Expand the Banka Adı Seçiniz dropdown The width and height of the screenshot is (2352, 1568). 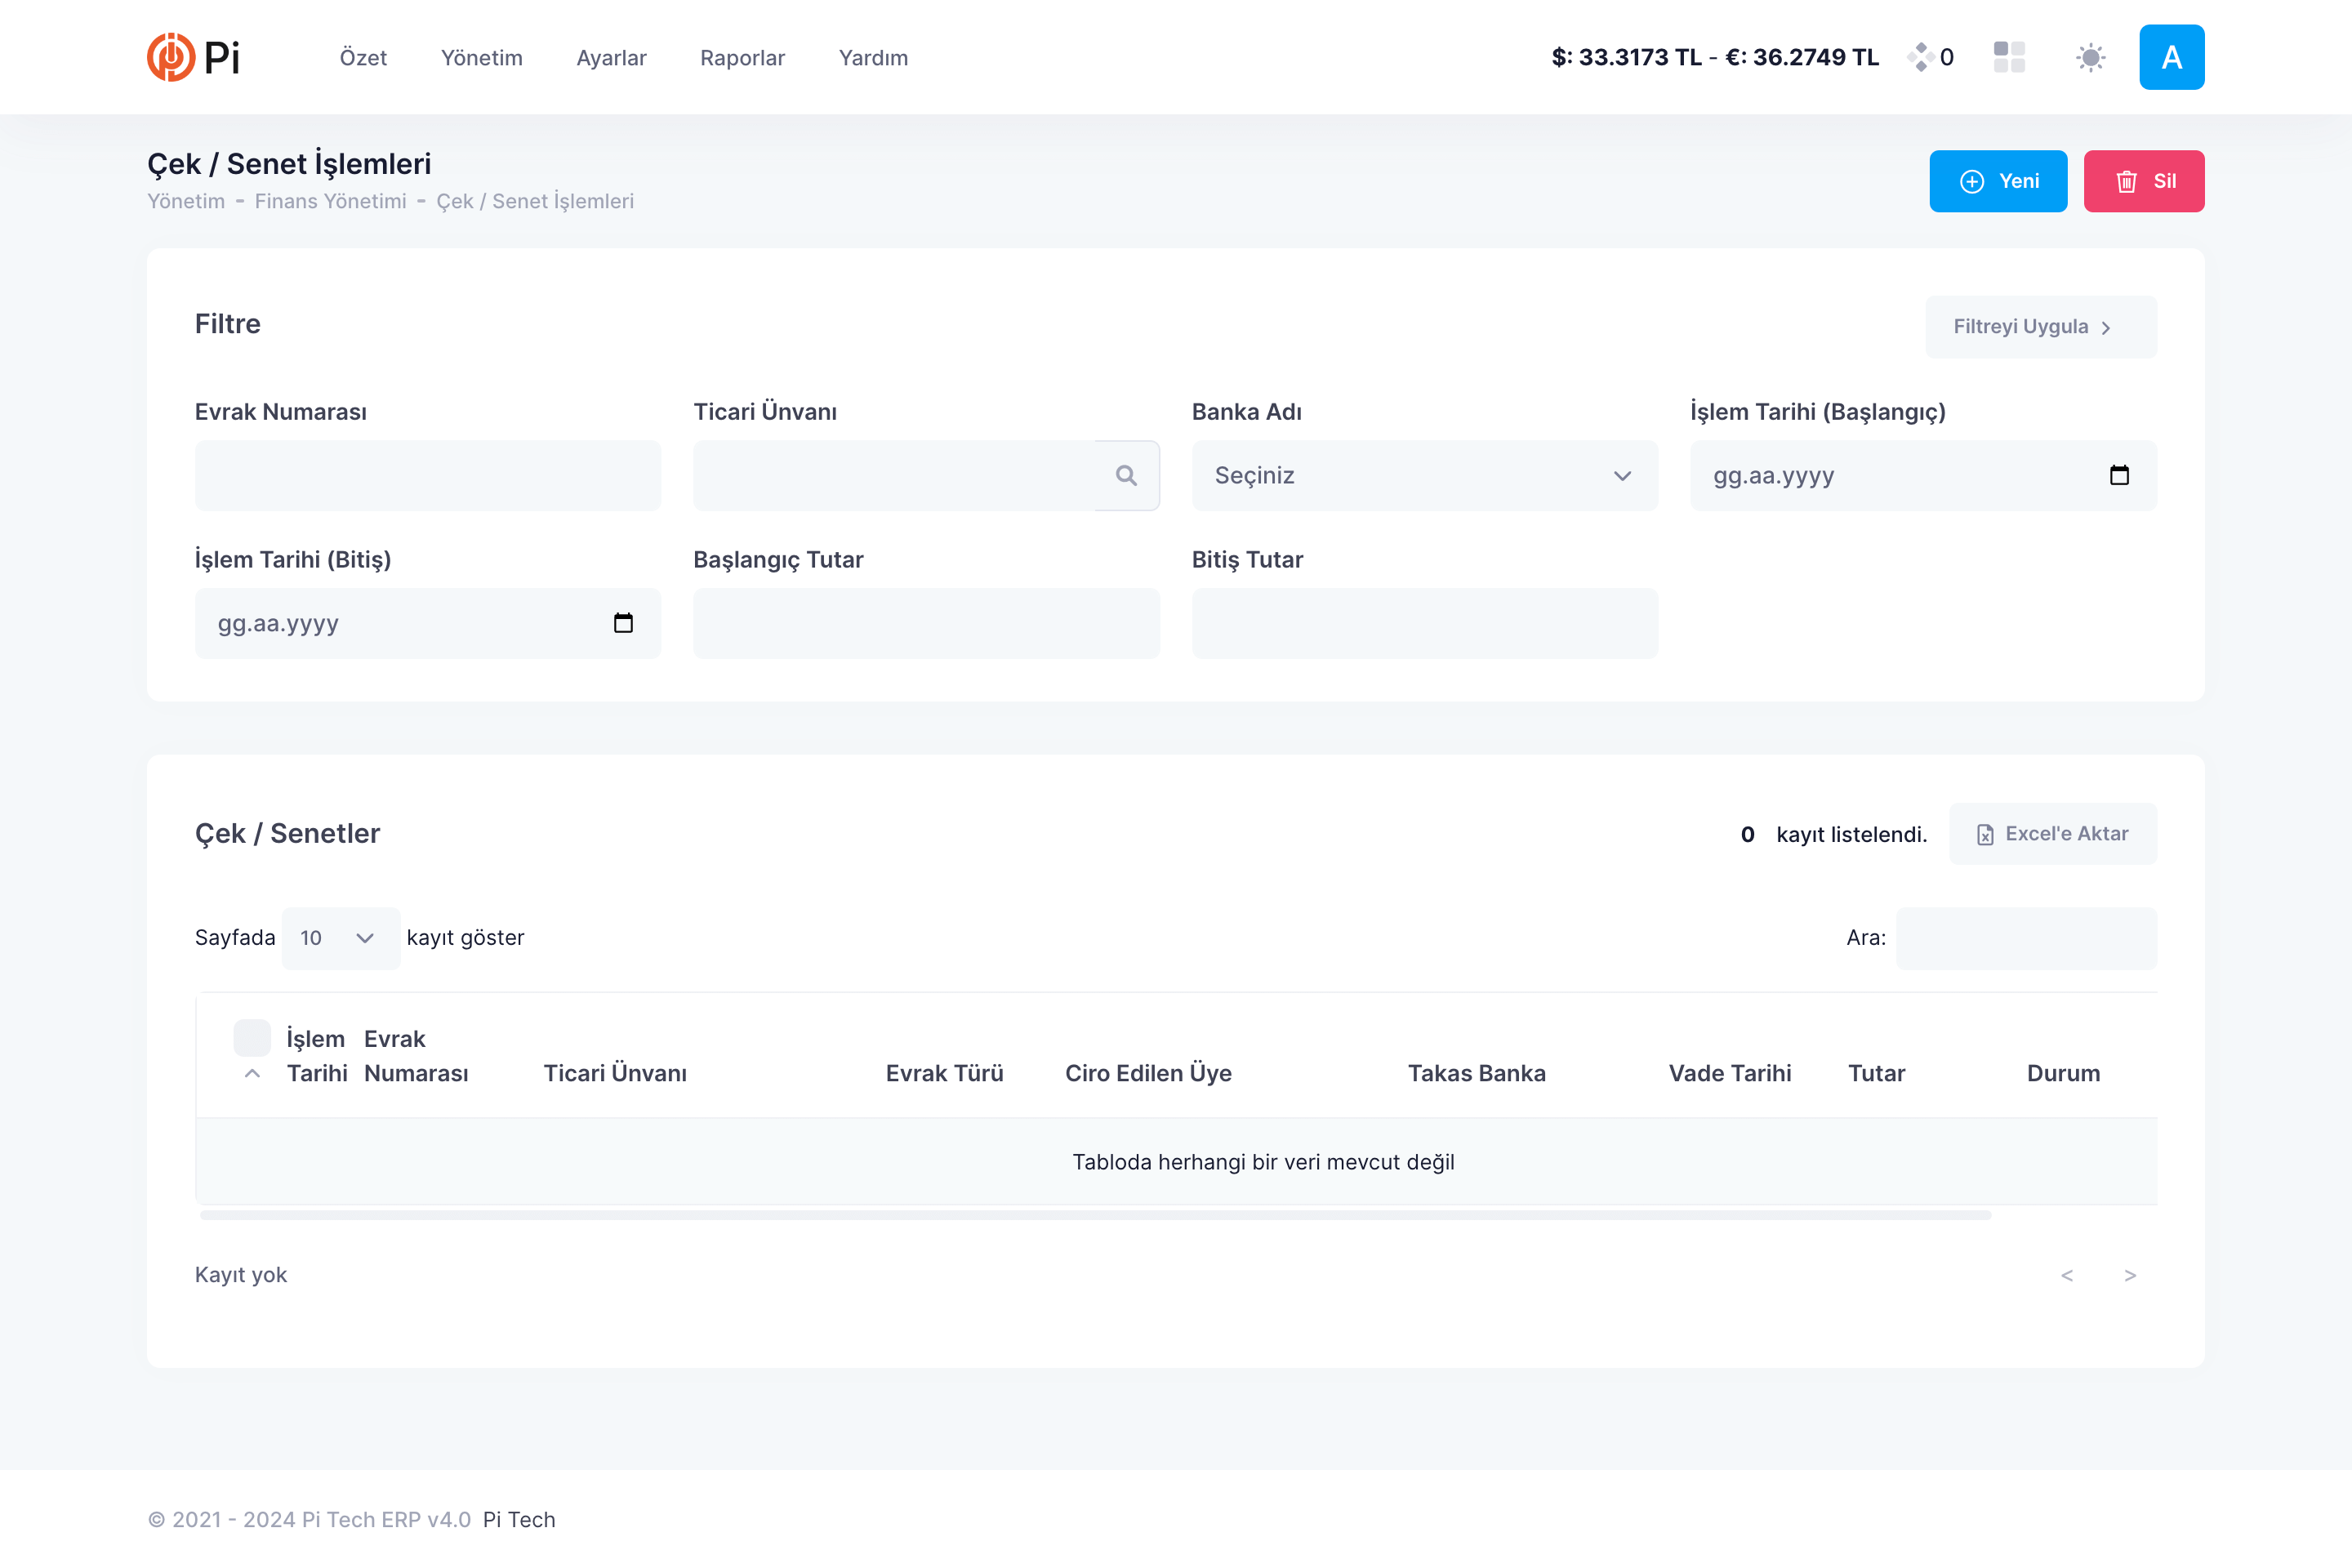pos(1424,476)
